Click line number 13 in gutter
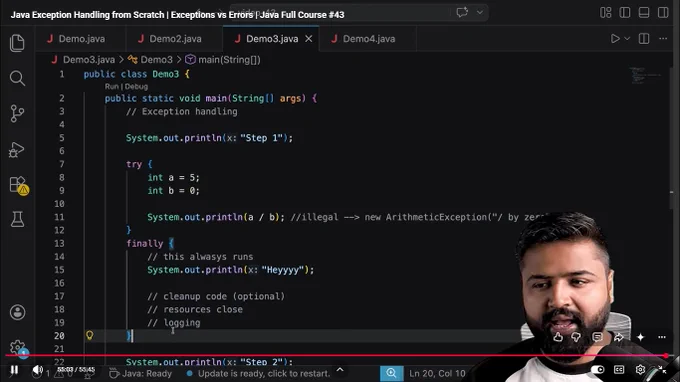Screen dimensions: 680x382 [59, 243]
